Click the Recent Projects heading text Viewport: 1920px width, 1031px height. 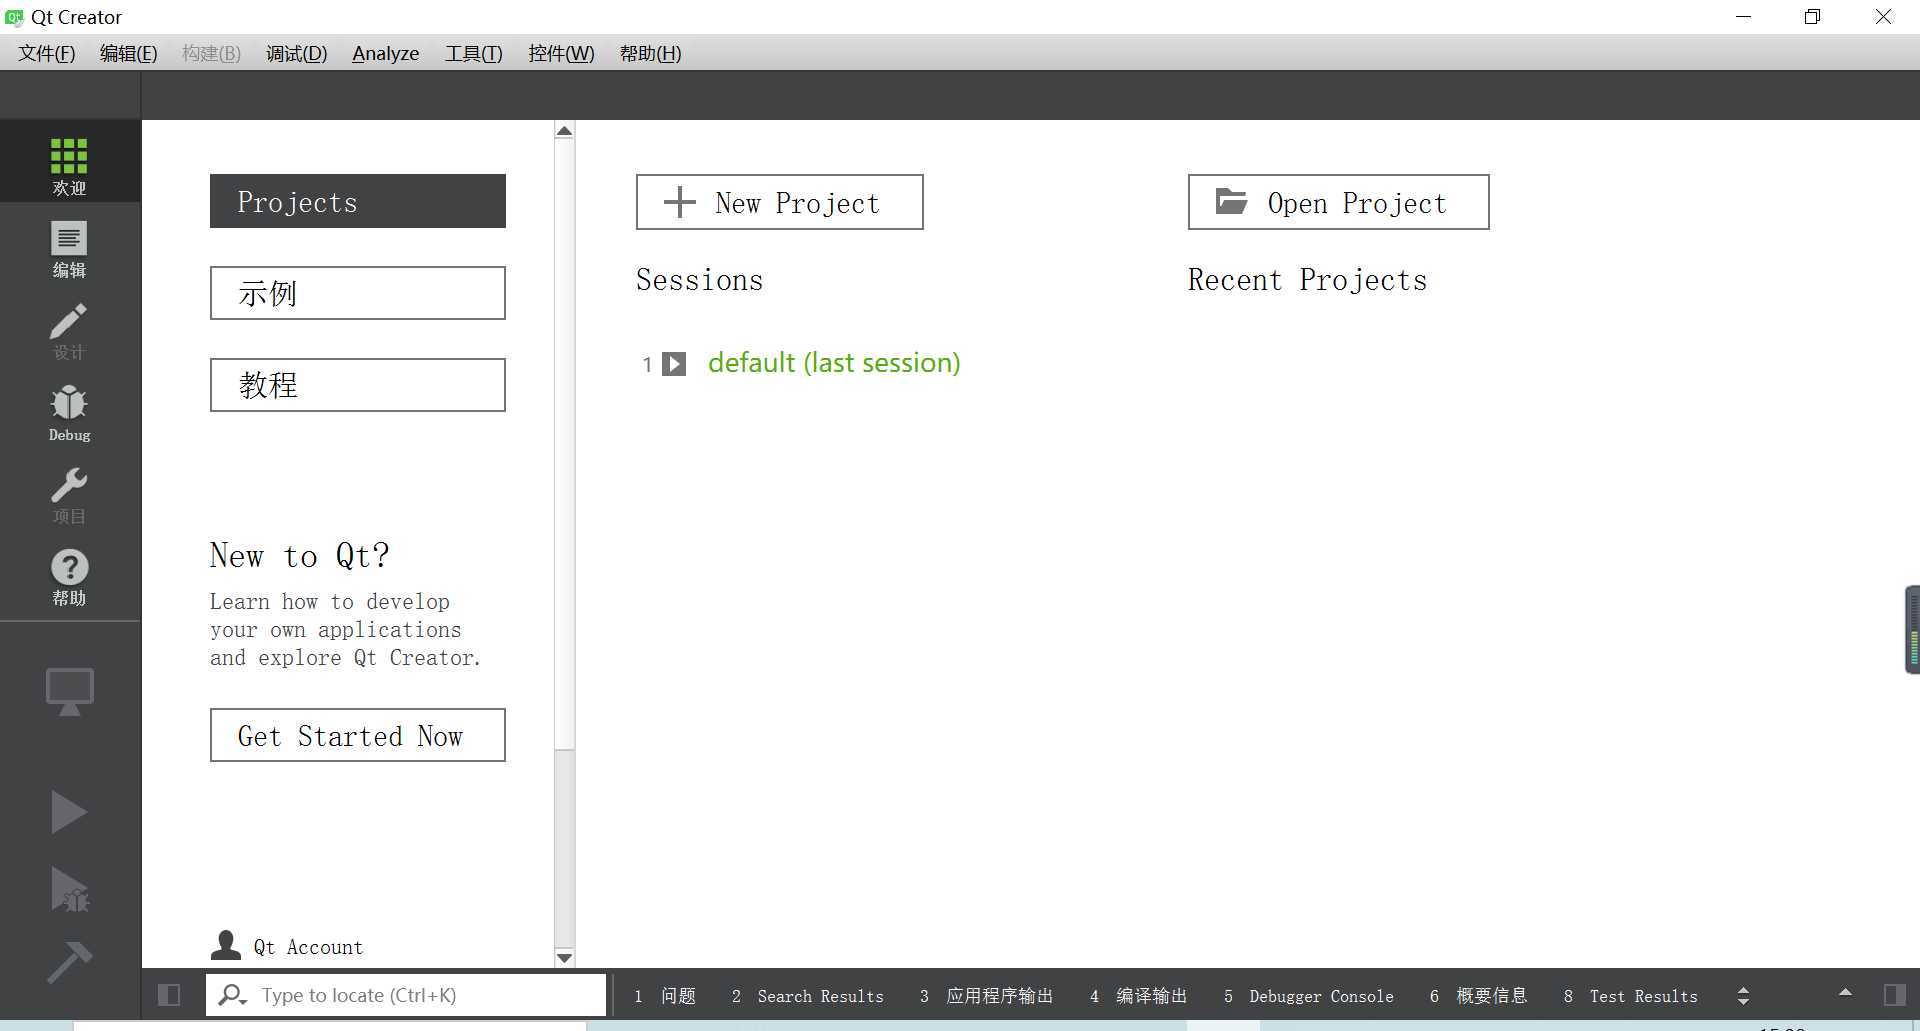click(x=1307, y=280)
